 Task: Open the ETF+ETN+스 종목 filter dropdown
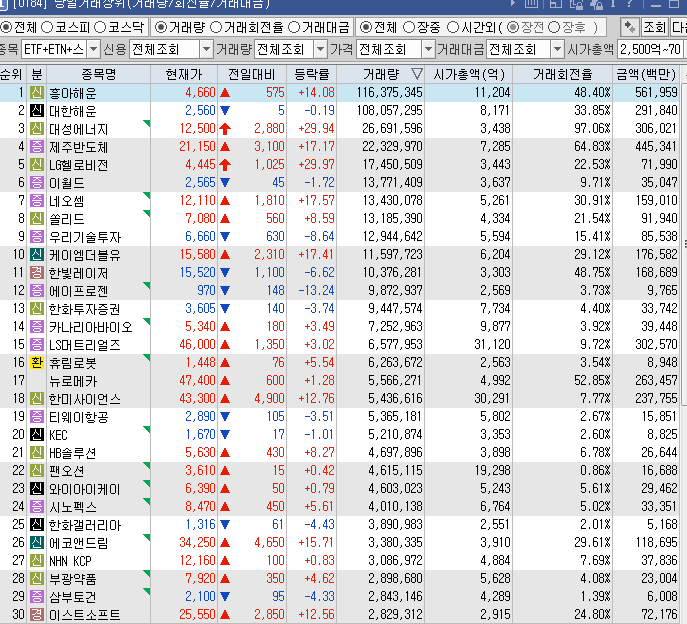tap(93, 49)
